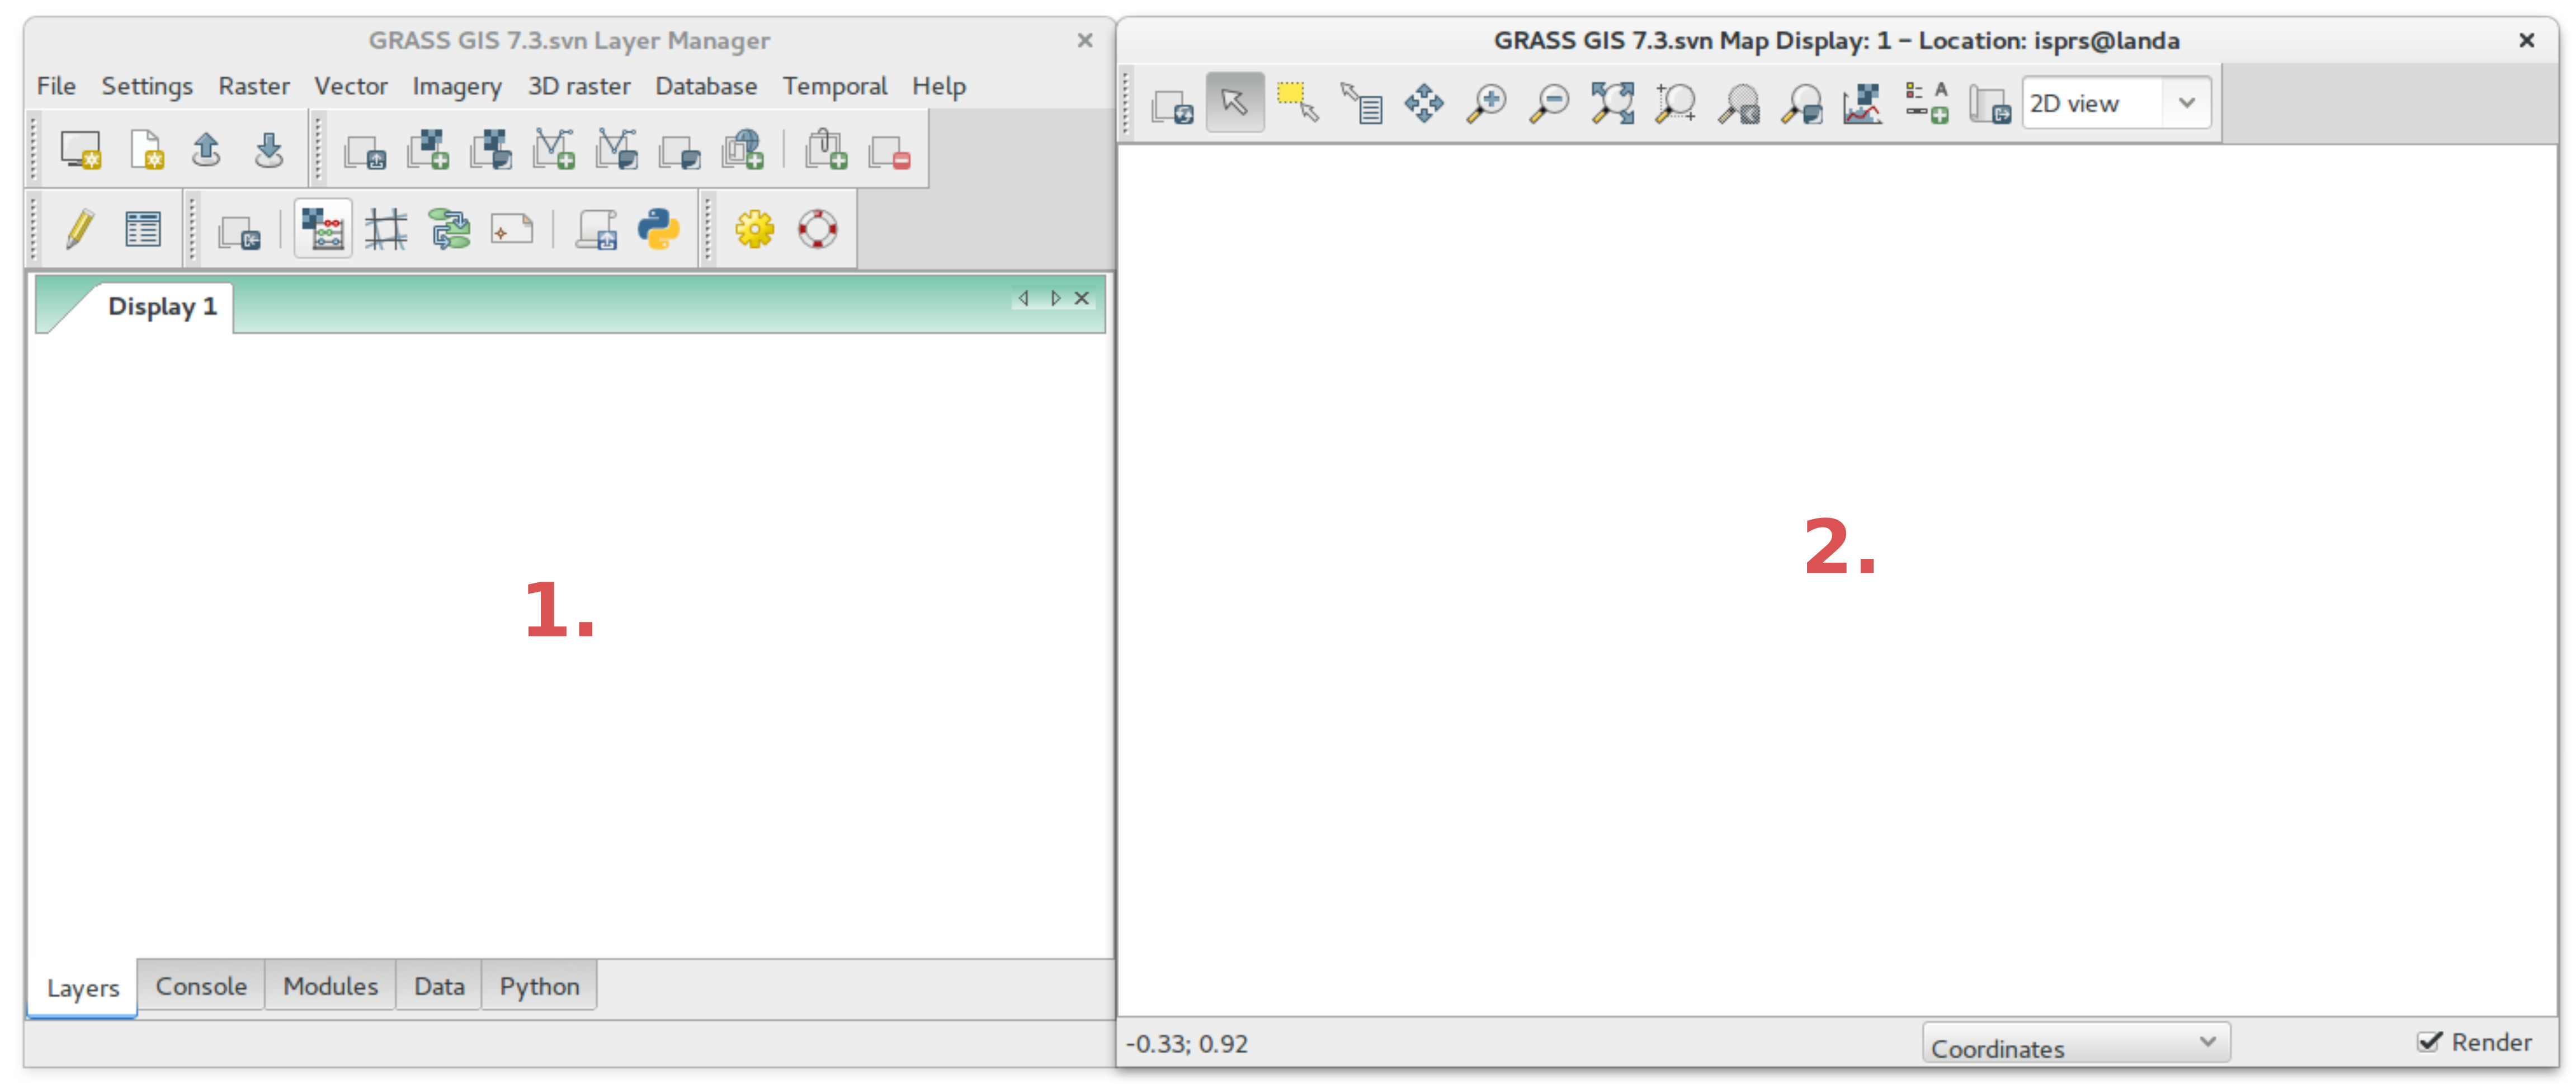Open the Temporal menu
The image size is (2576, 1084).
pos(835,87)
